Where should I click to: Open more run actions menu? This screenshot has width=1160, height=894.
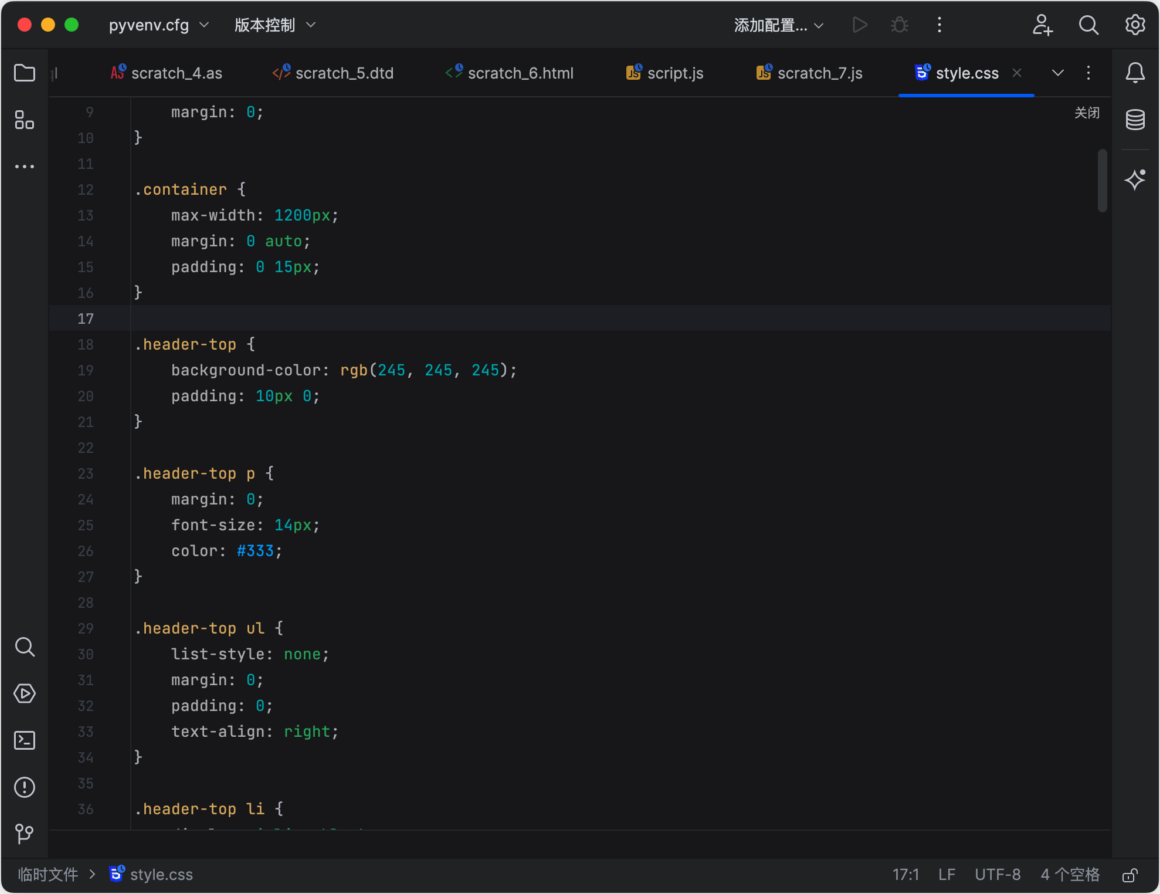click(940, 25)
